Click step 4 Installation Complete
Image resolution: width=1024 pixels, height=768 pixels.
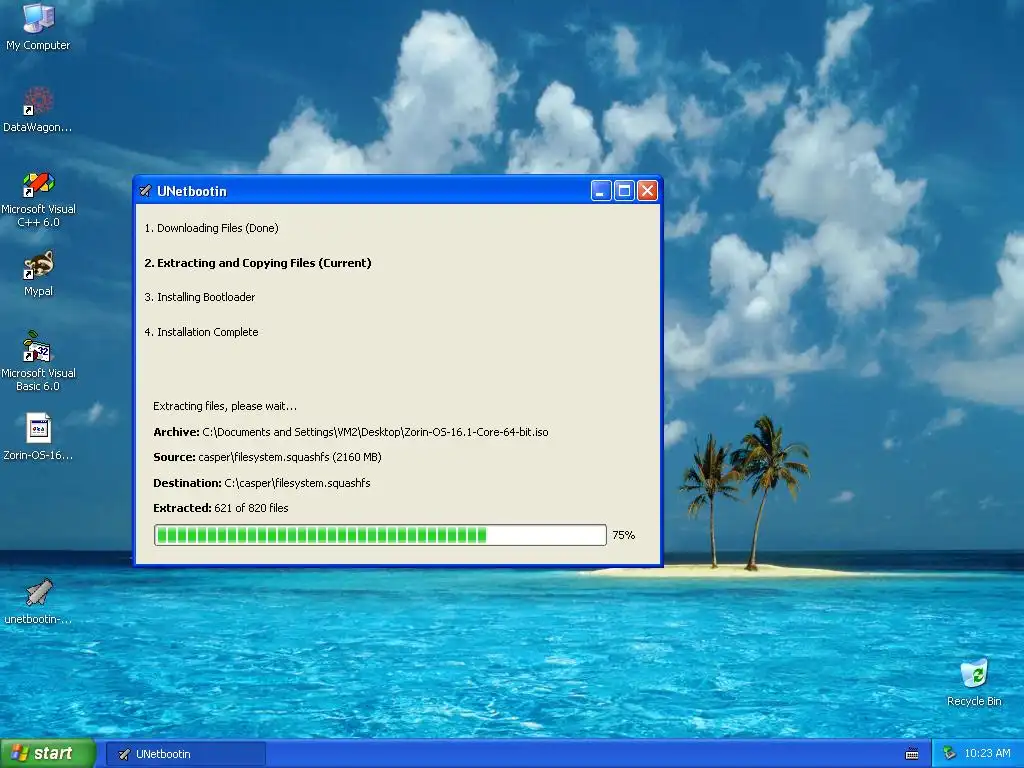pyautogui.click(x=201, y=332)
